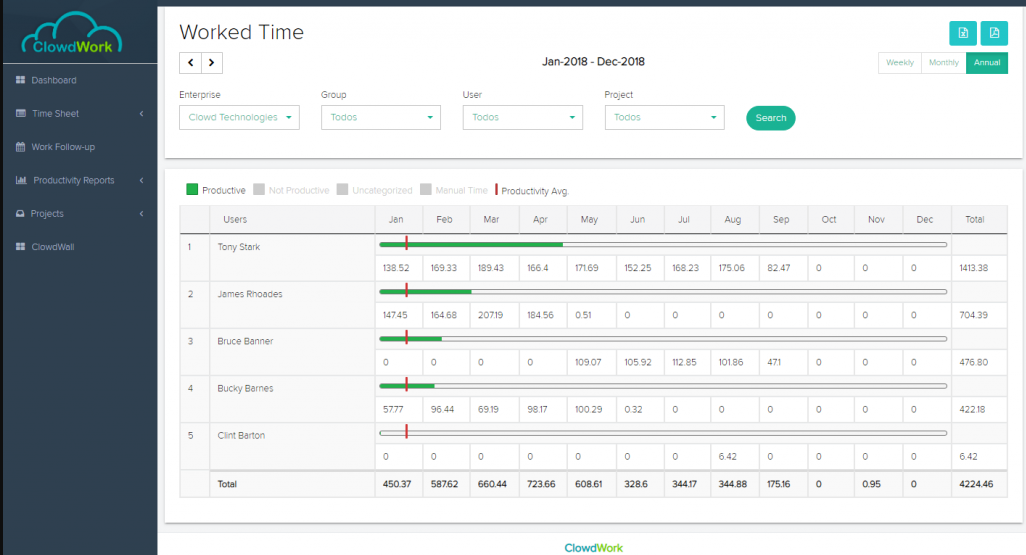
Task: Click the Work Follow-up calendar icon
Action: (x=20, y=147)
